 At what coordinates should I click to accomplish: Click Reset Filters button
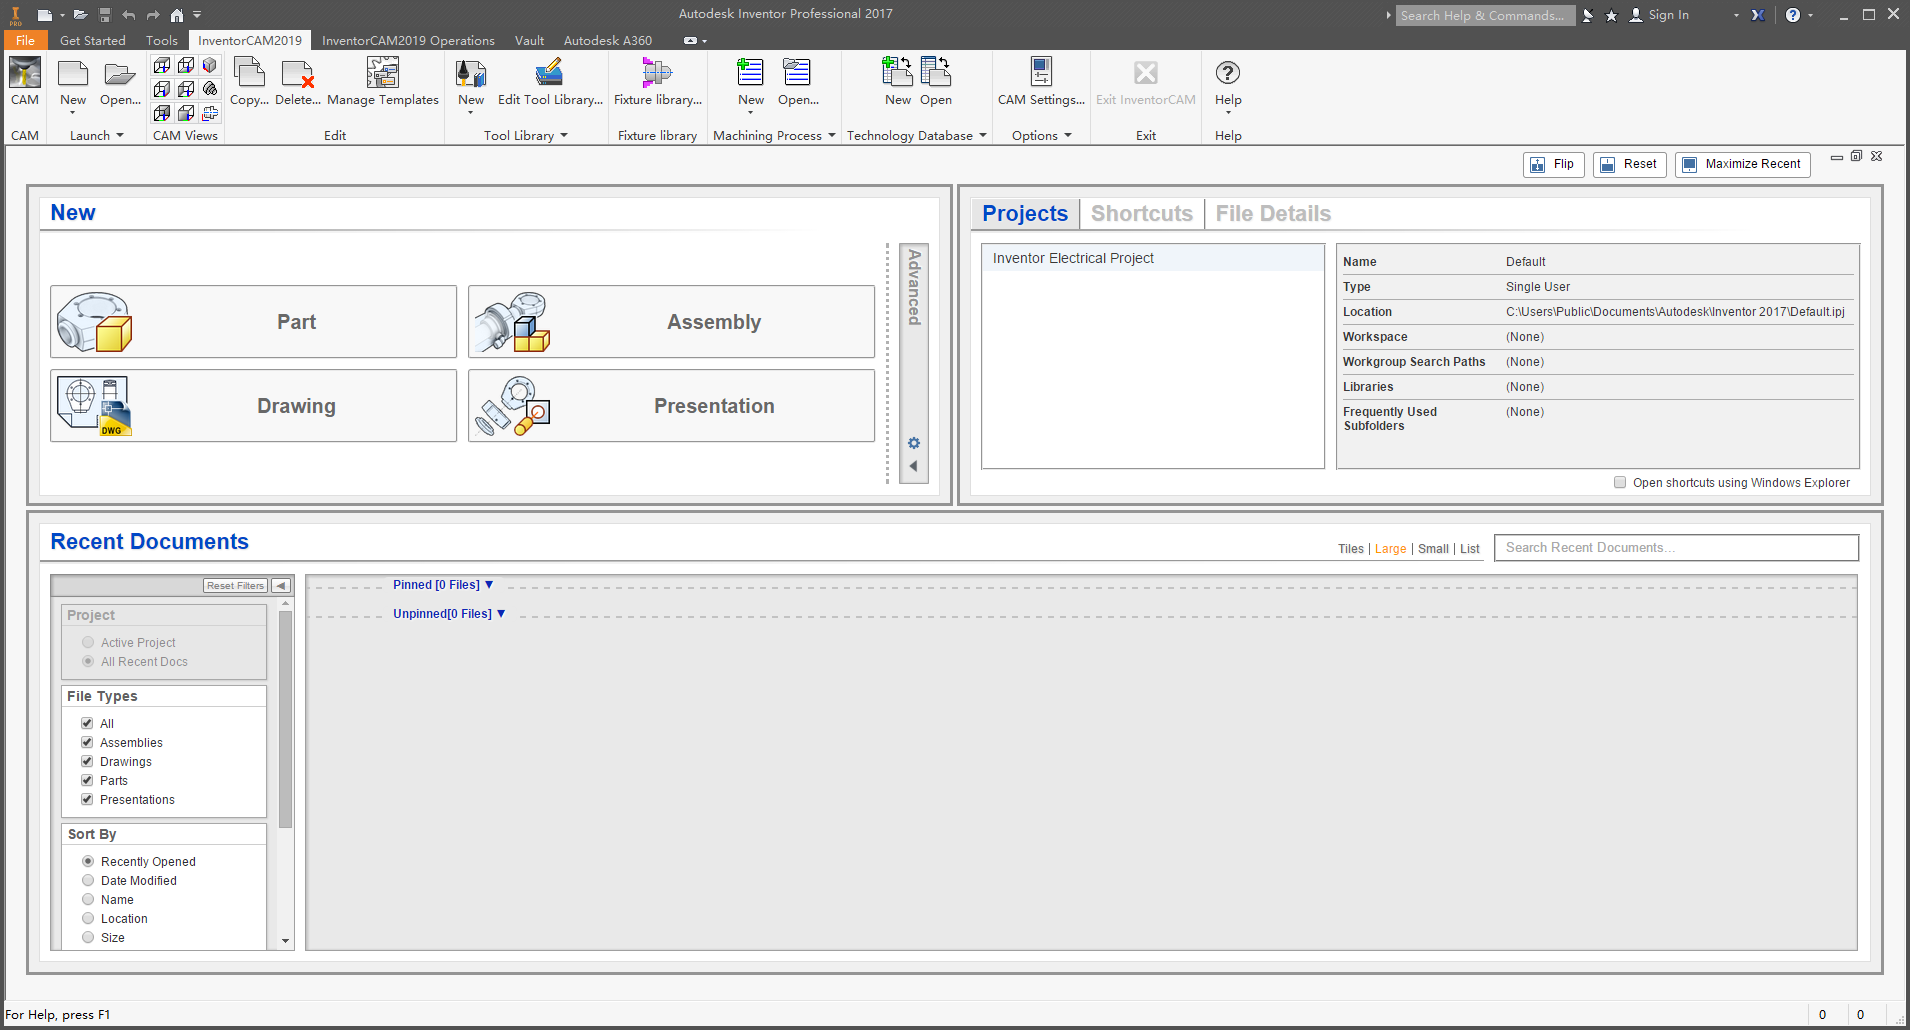pos(236,586)
